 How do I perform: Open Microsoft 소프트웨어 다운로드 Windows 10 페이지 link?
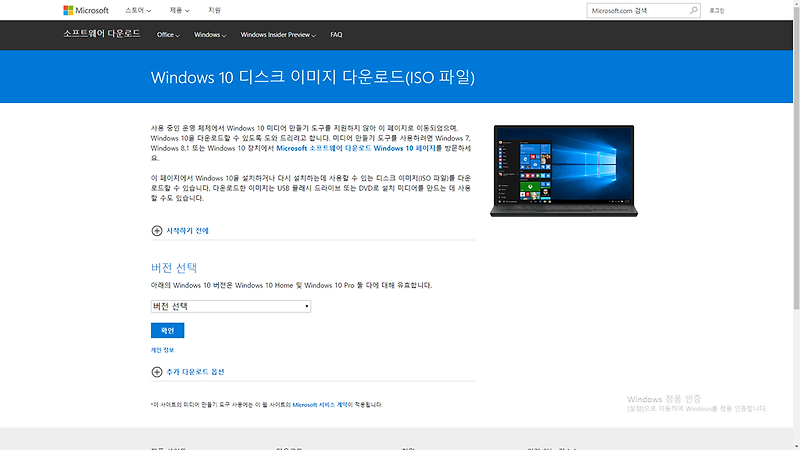356,148
